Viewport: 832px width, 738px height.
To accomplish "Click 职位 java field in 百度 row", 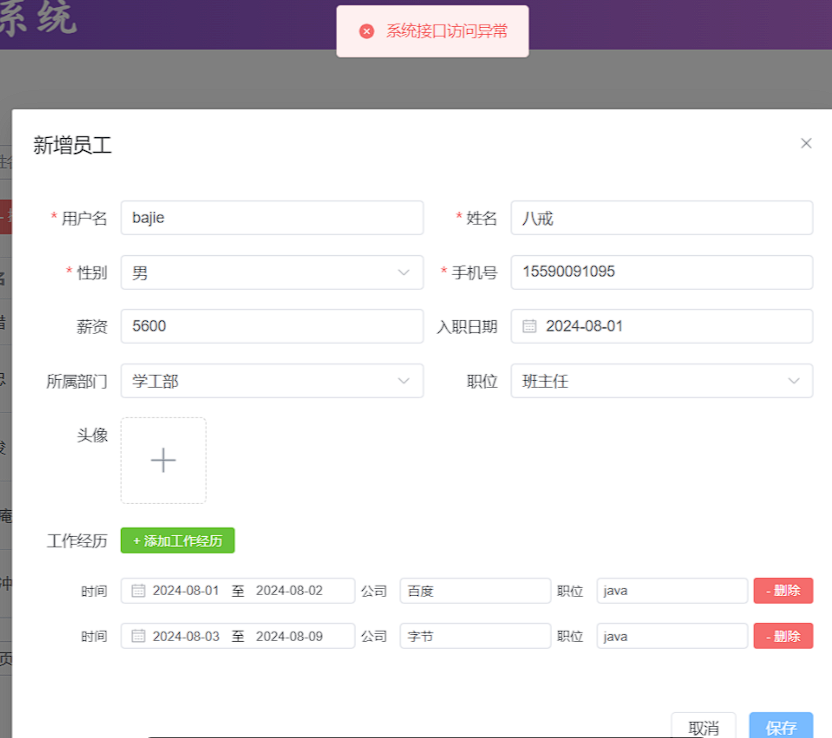I will [x=672, y=591].
